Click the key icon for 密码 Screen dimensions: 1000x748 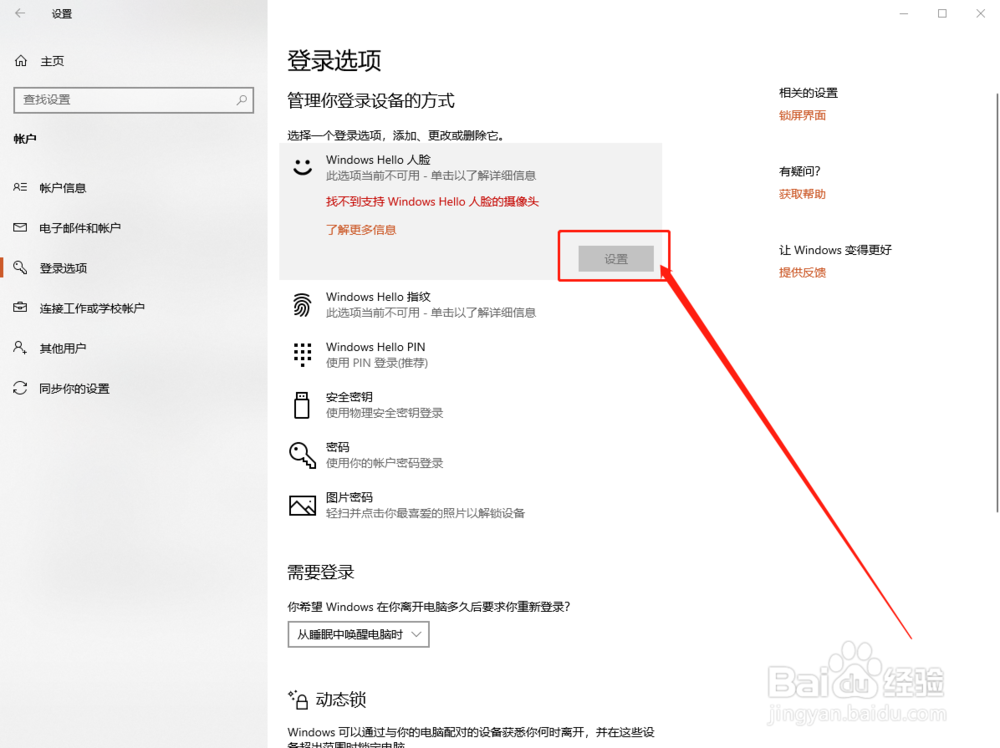[302, 455]
